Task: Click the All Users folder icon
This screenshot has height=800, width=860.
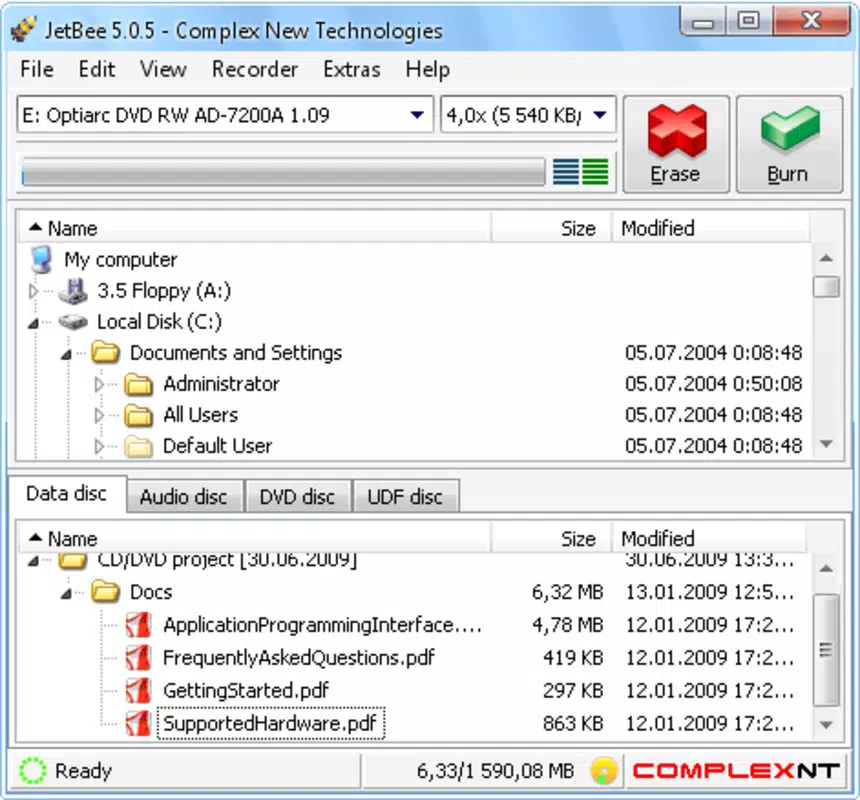Action: (138, 415)
